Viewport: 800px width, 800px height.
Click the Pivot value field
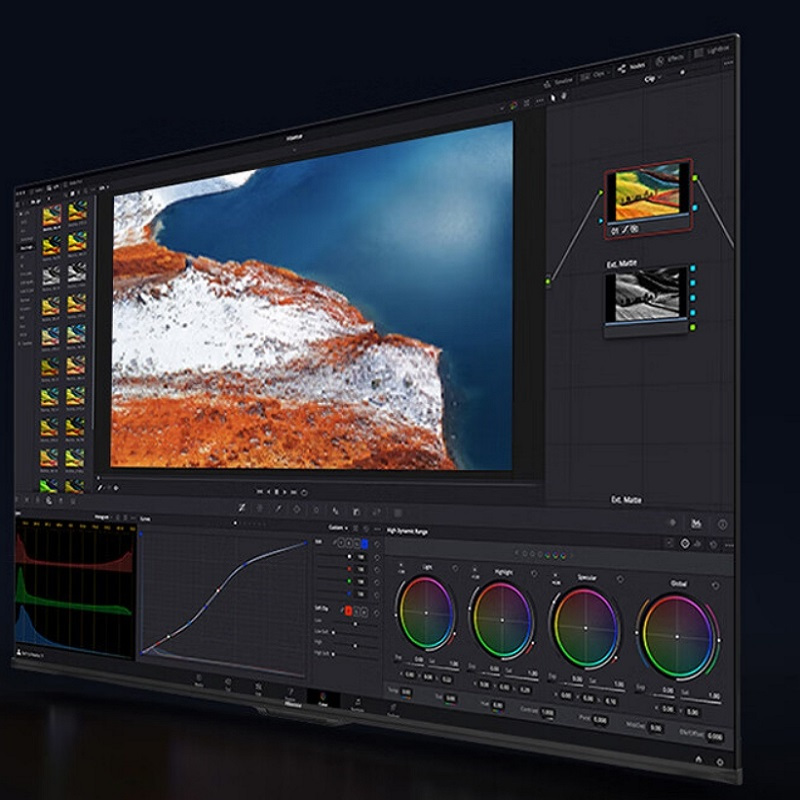coord(600,720)
